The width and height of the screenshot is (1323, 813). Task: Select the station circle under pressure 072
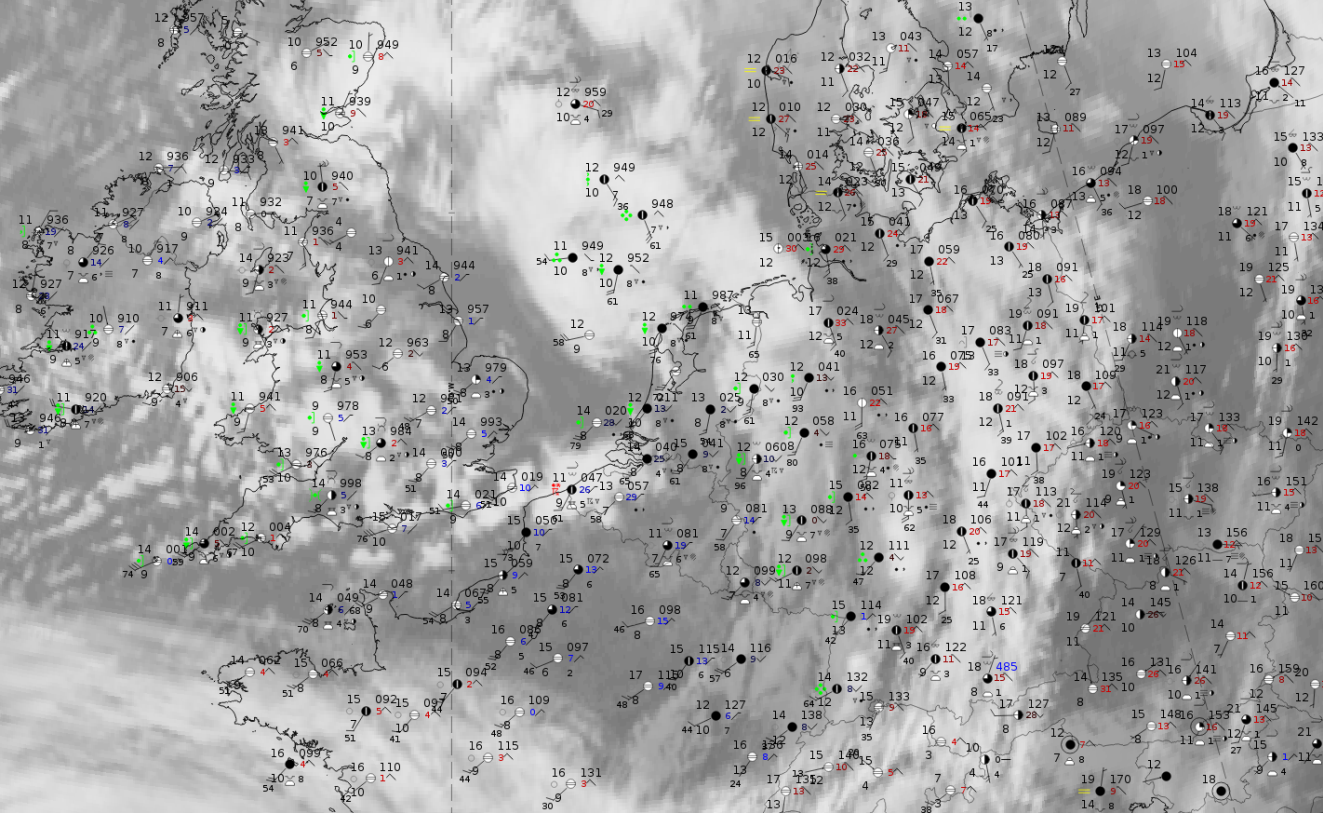pyautogui.click(x=578, y=570)
